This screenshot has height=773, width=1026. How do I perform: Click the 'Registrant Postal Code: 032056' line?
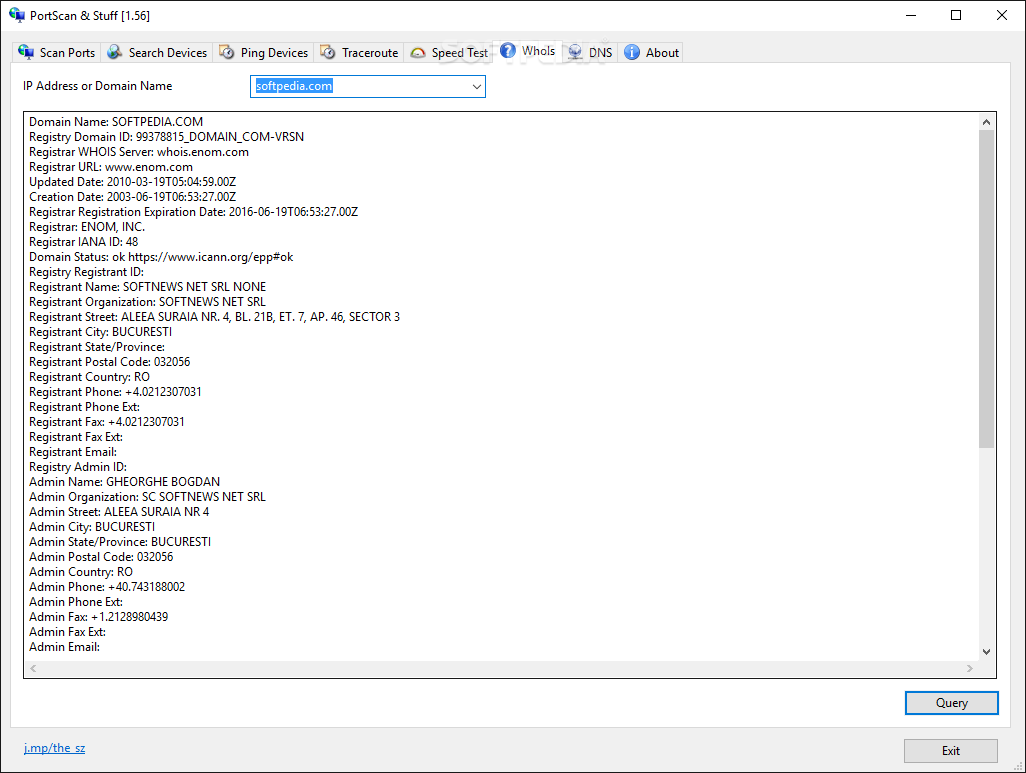point(109,362)
